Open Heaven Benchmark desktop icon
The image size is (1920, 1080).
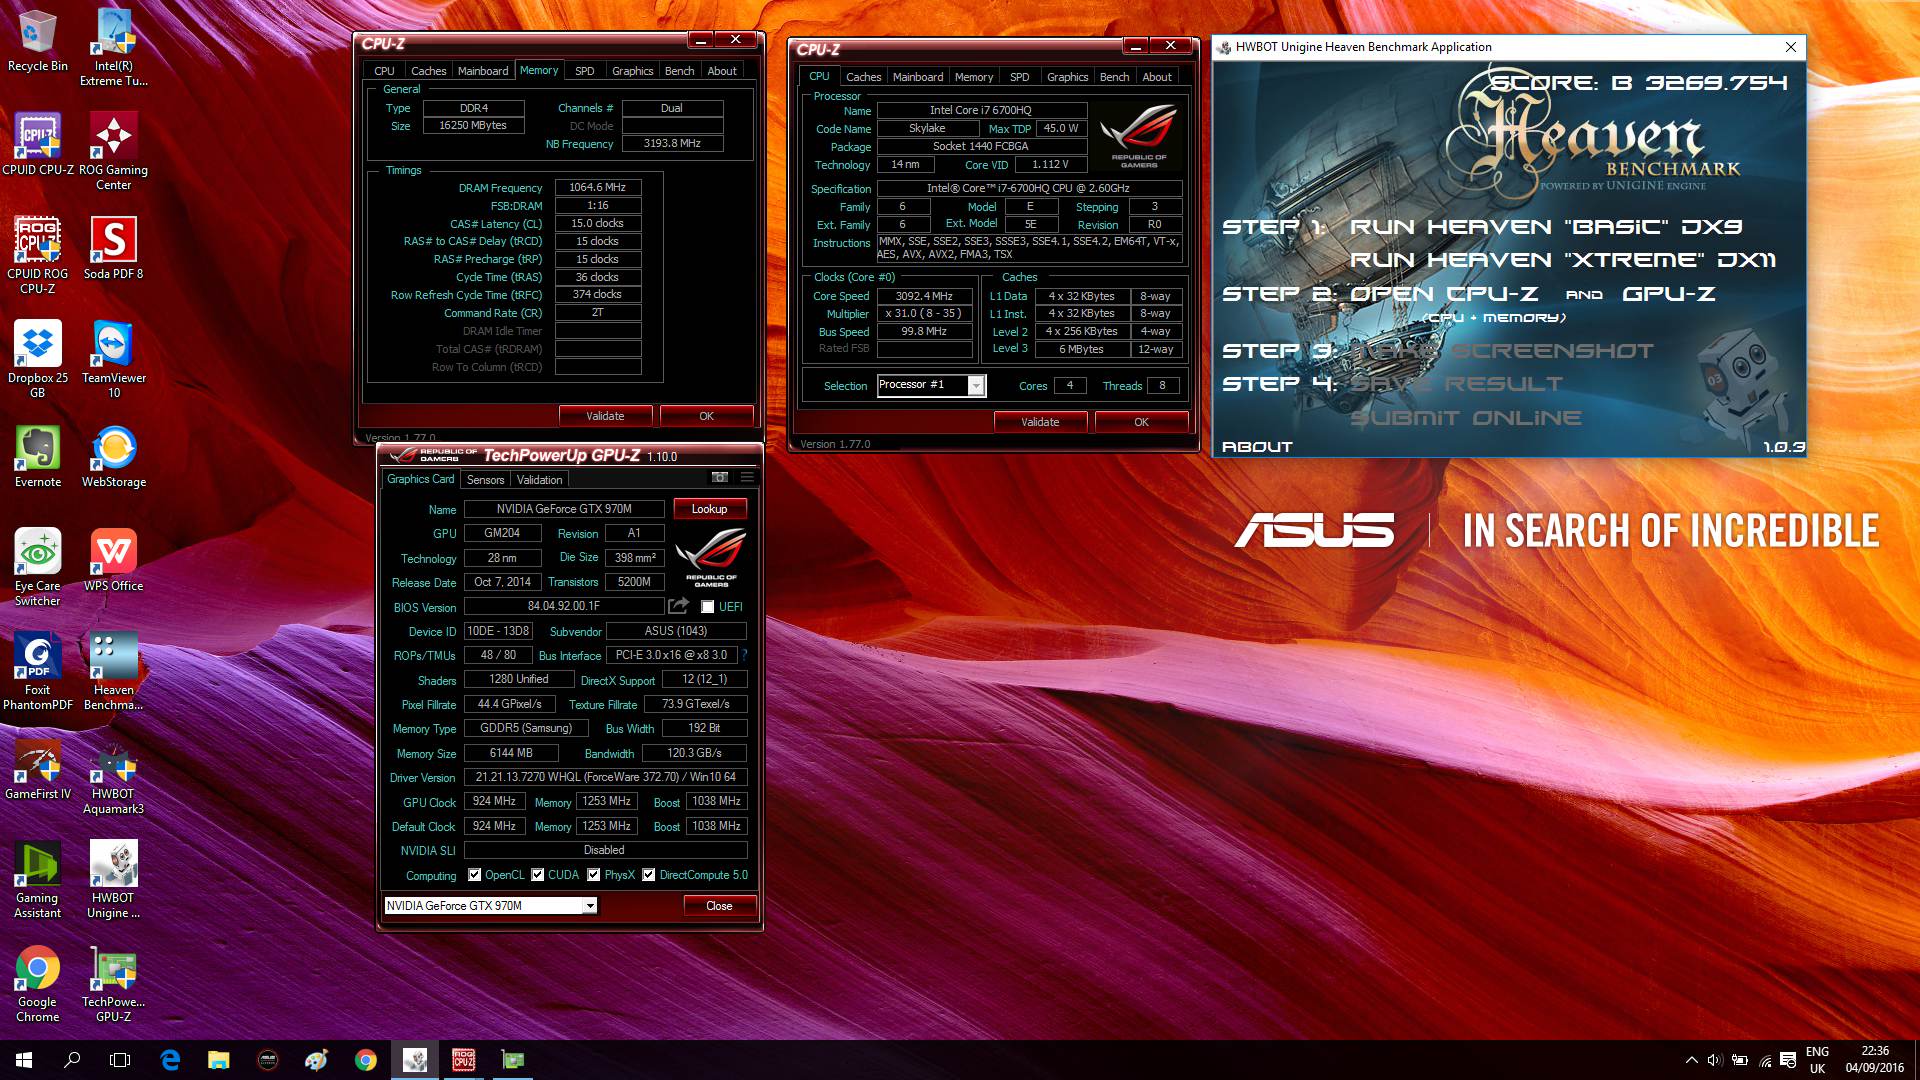click(x=113, y=672)
